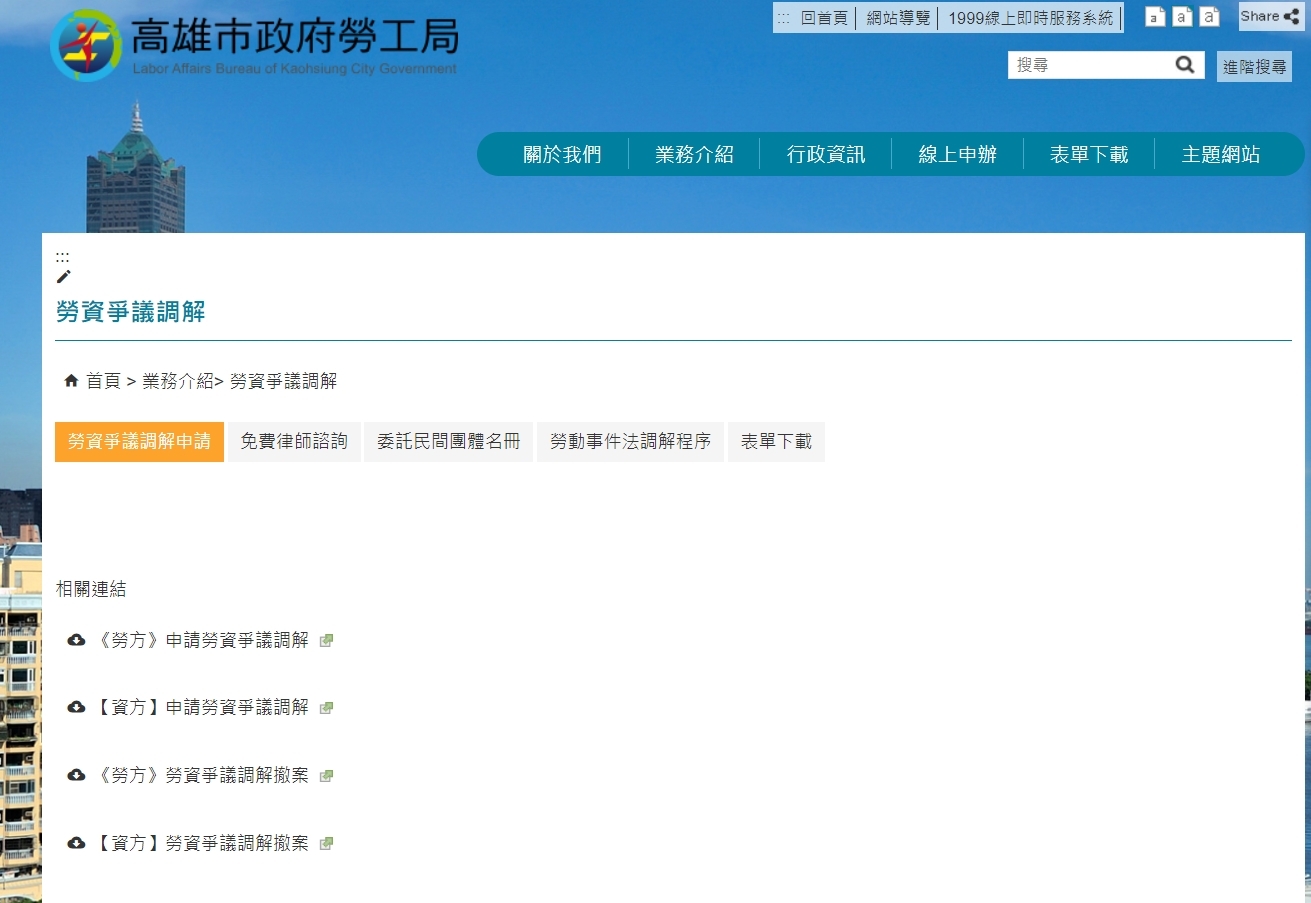Click the pencil edit icon
The image size is (1311, 903).
[64, 277]
